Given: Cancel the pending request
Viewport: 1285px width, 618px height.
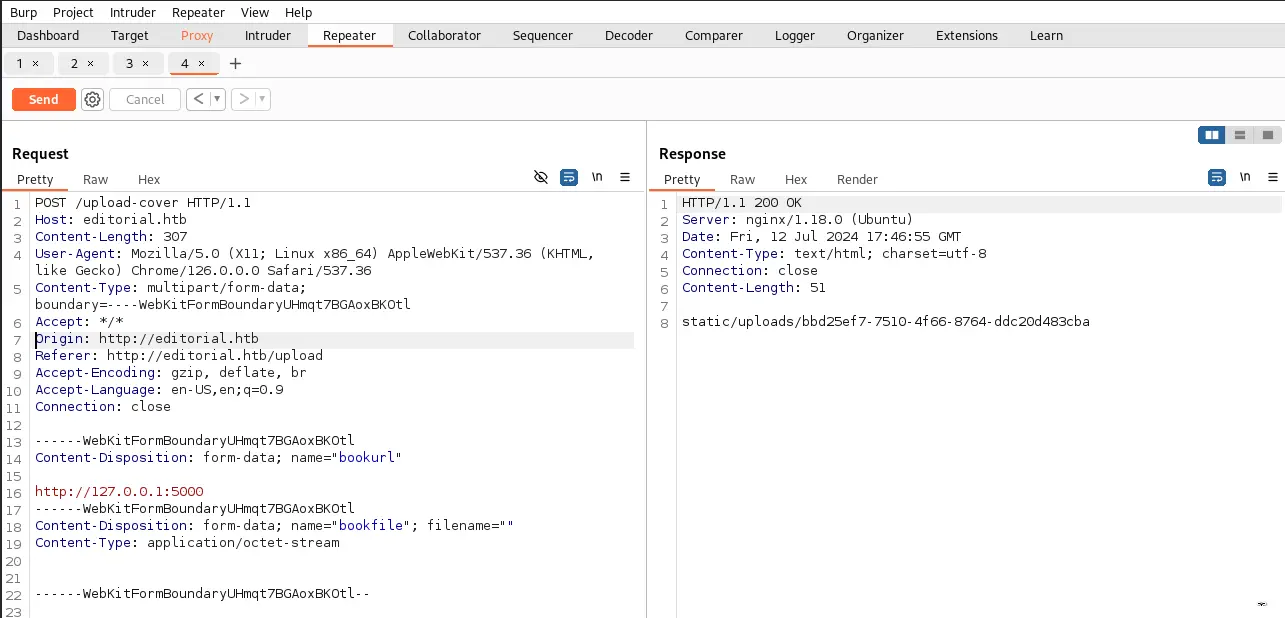Looking at the screenshot, I should click(x=145, y=99).
